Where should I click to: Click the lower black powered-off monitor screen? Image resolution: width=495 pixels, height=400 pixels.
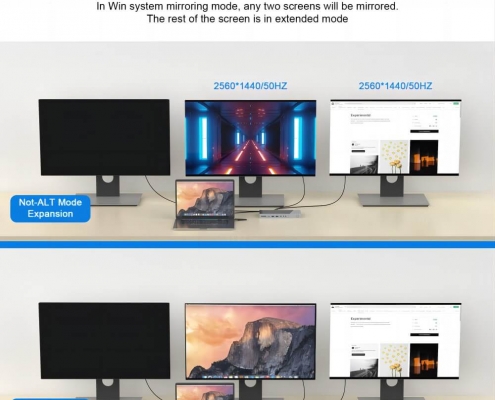(104, 340)
